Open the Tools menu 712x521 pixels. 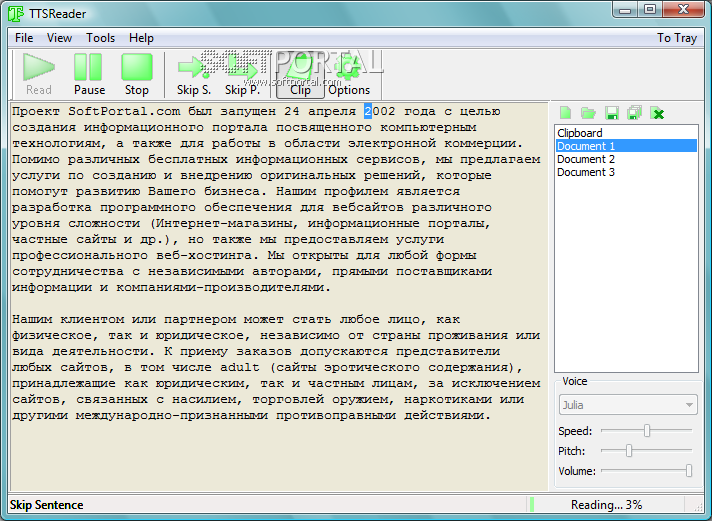click(x=100, y=38)
